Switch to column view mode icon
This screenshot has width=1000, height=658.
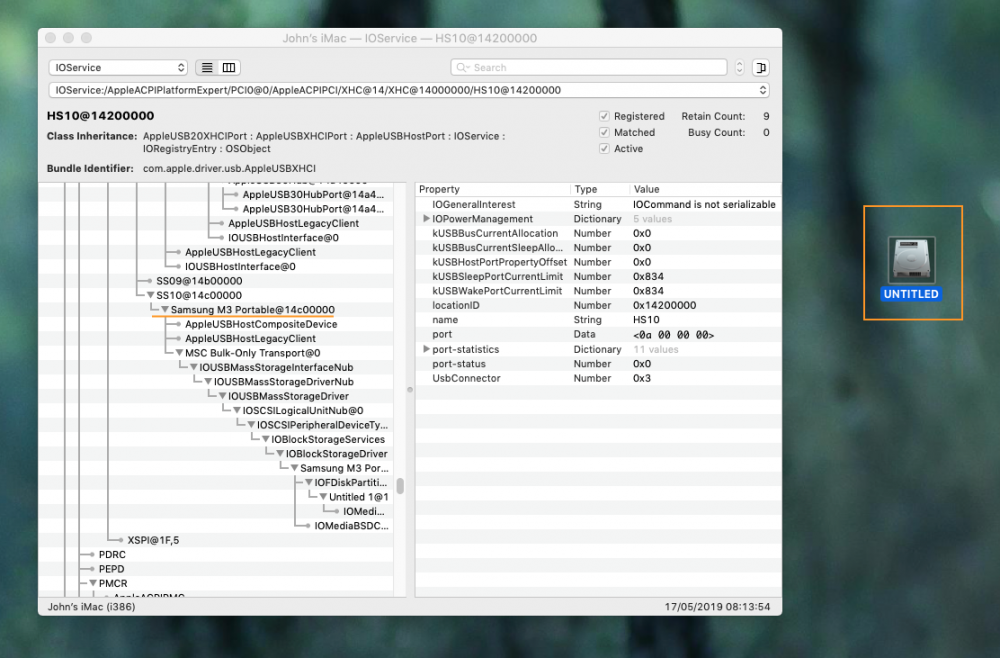click(x=229, y=68)
